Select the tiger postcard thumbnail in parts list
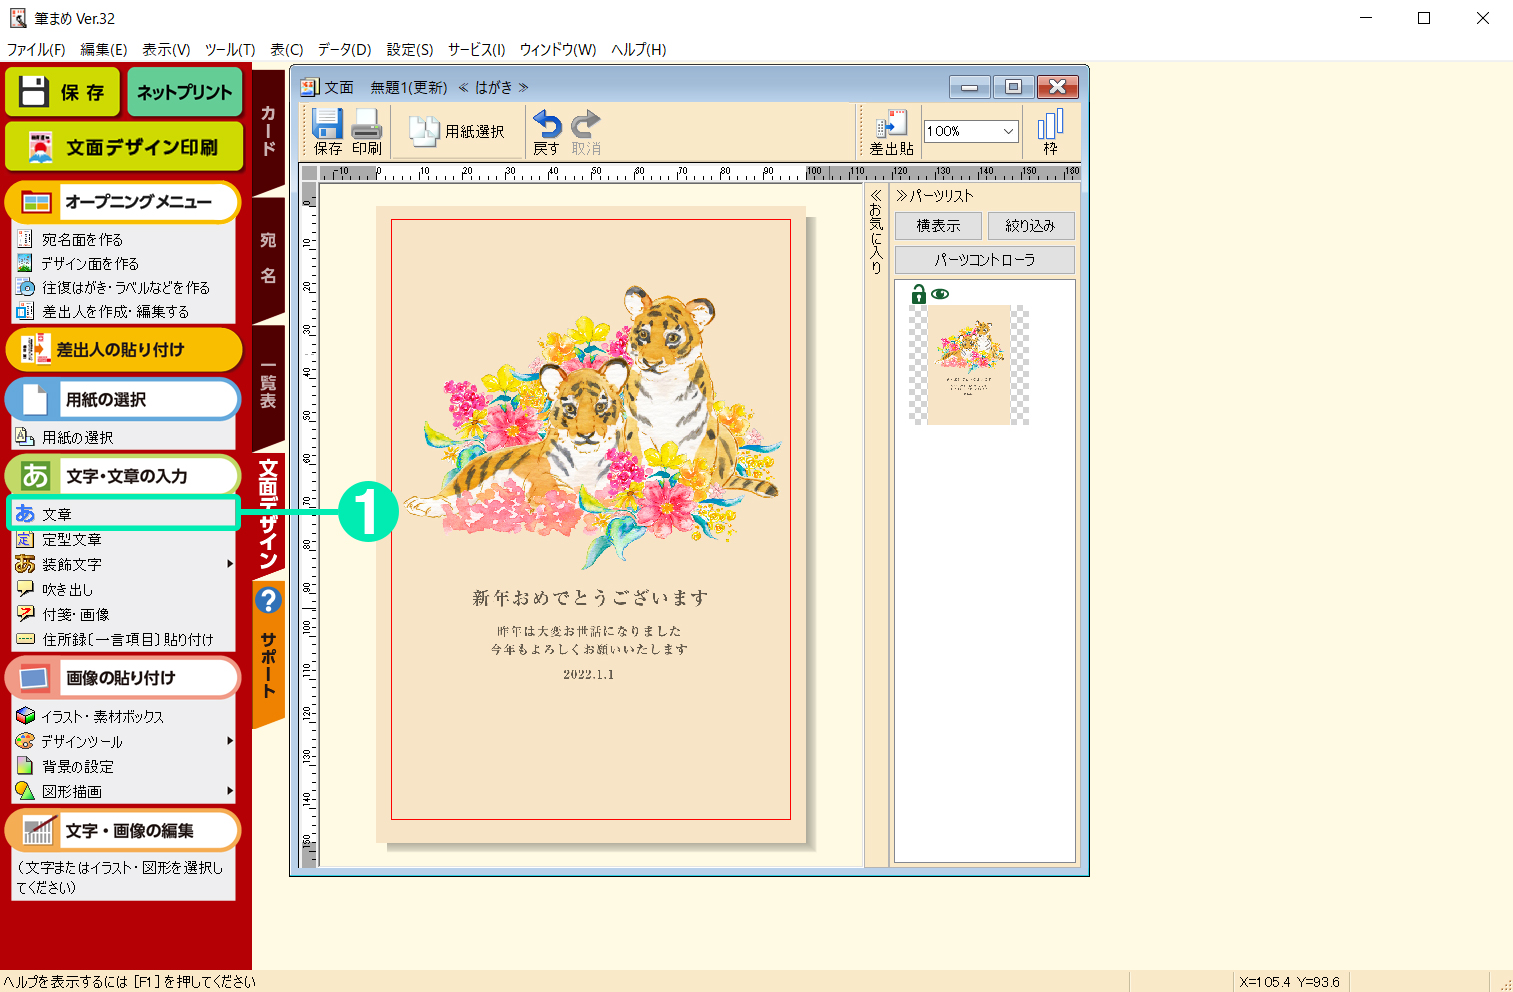The width and height of the screenshot is (1513, 992). pyautogui.click(x=968, y=365)
